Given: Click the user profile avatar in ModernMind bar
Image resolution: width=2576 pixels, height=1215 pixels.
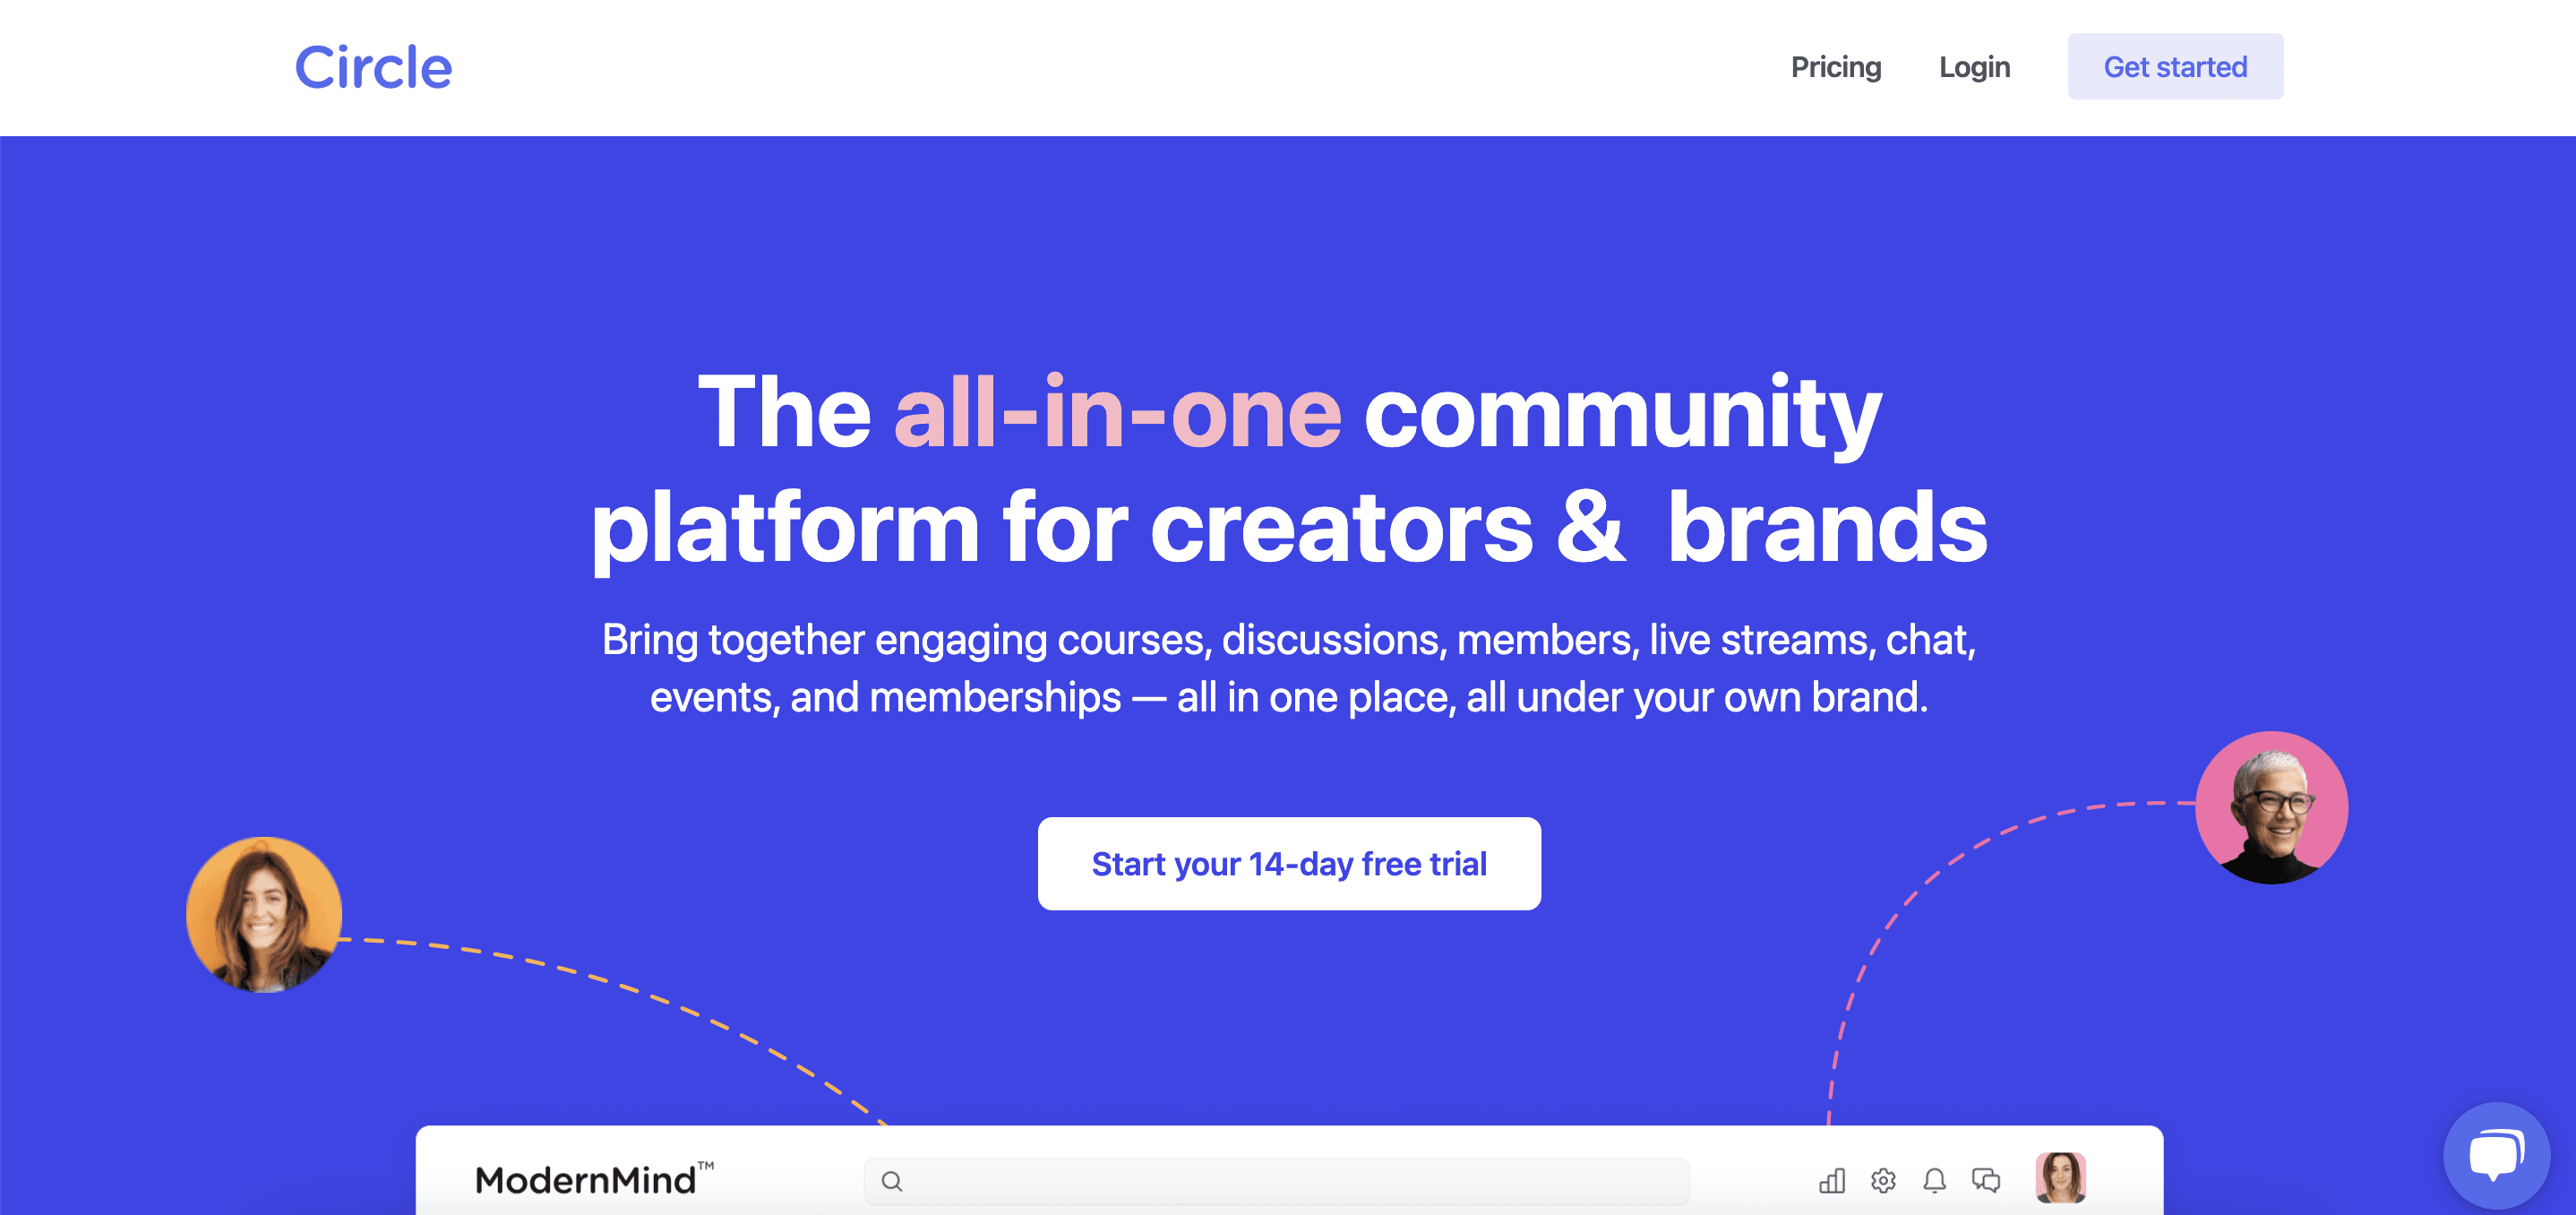Looking at the screenshot, I should pos(2060,1177).
